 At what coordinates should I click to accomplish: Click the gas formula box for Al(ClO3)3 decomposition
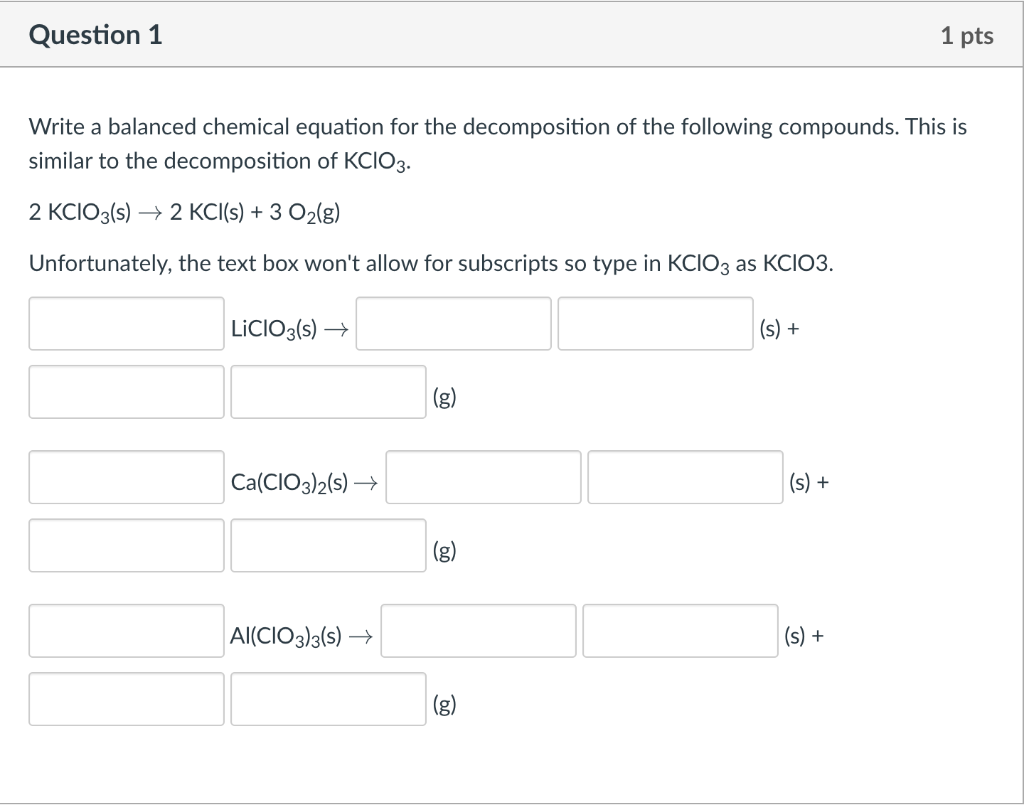click(x=328, y=698)
